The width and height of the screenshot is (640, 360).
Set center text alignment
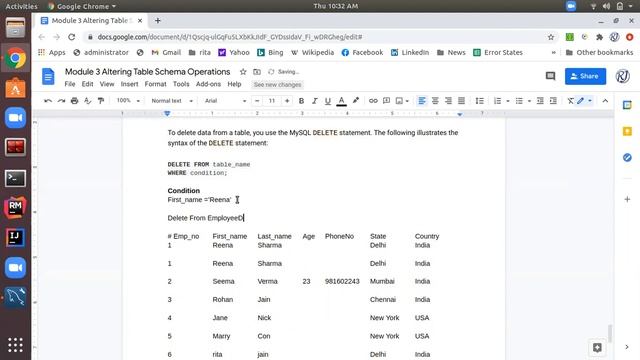435,101
